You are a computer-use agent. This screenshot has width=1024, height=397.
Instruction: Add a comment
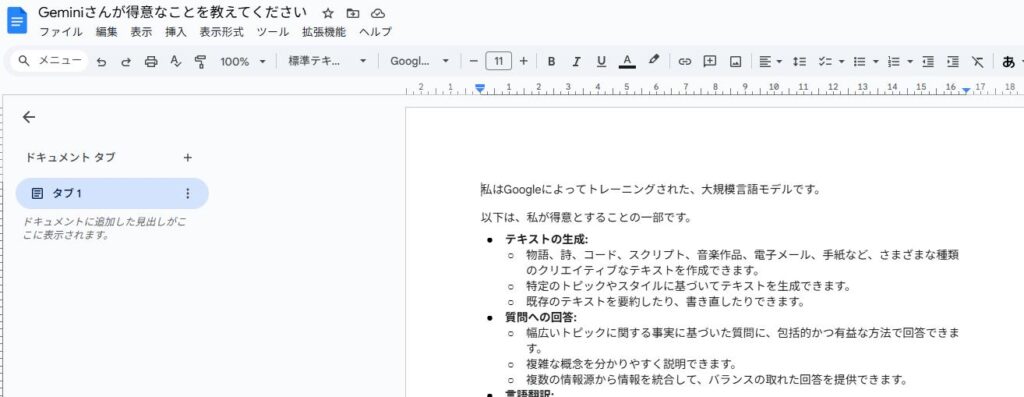coord(710,61)
